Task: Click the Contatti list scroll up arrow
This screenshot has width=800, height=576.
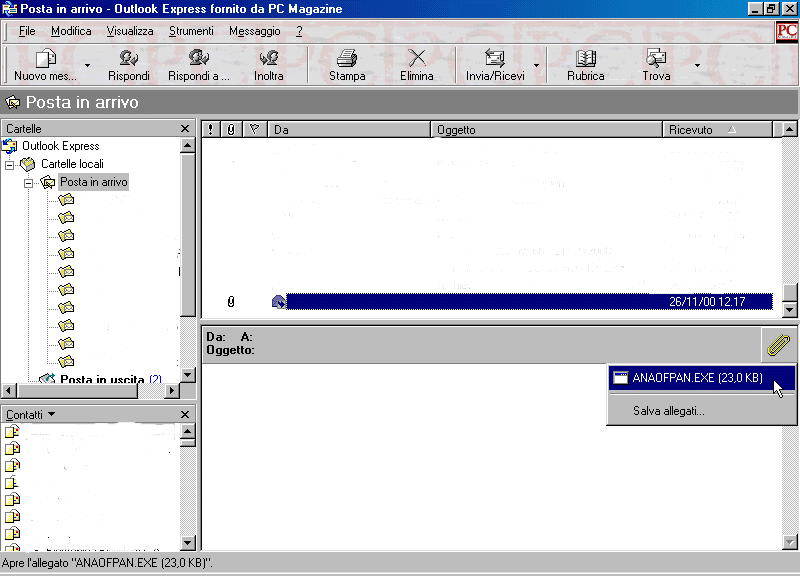Action: [188, 431]
